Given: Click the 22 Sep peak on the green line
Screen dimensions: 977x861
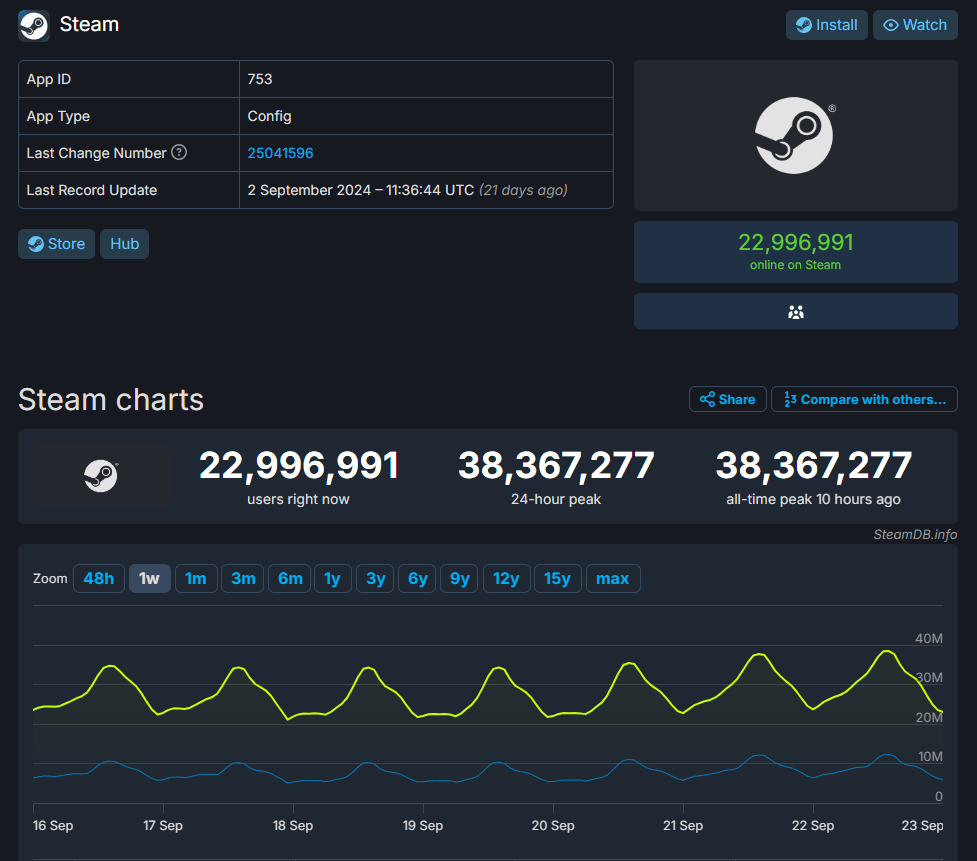Looking at the screenshot, I should [x=886, y=652].
